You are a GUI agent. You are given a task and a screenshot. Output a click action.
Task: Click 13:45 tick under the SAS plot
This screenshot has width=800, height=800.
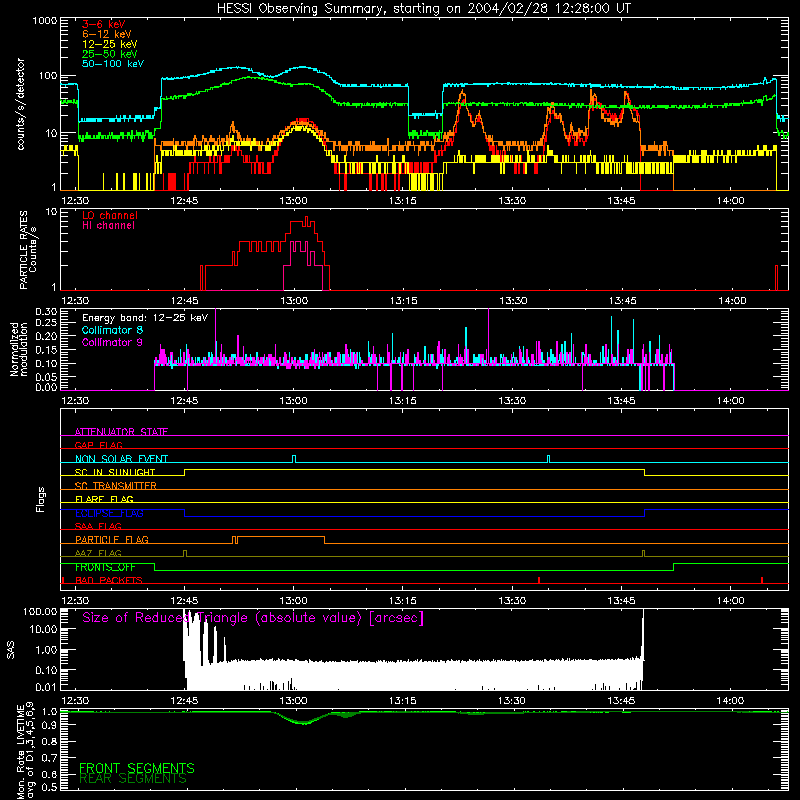pos(621,701)
